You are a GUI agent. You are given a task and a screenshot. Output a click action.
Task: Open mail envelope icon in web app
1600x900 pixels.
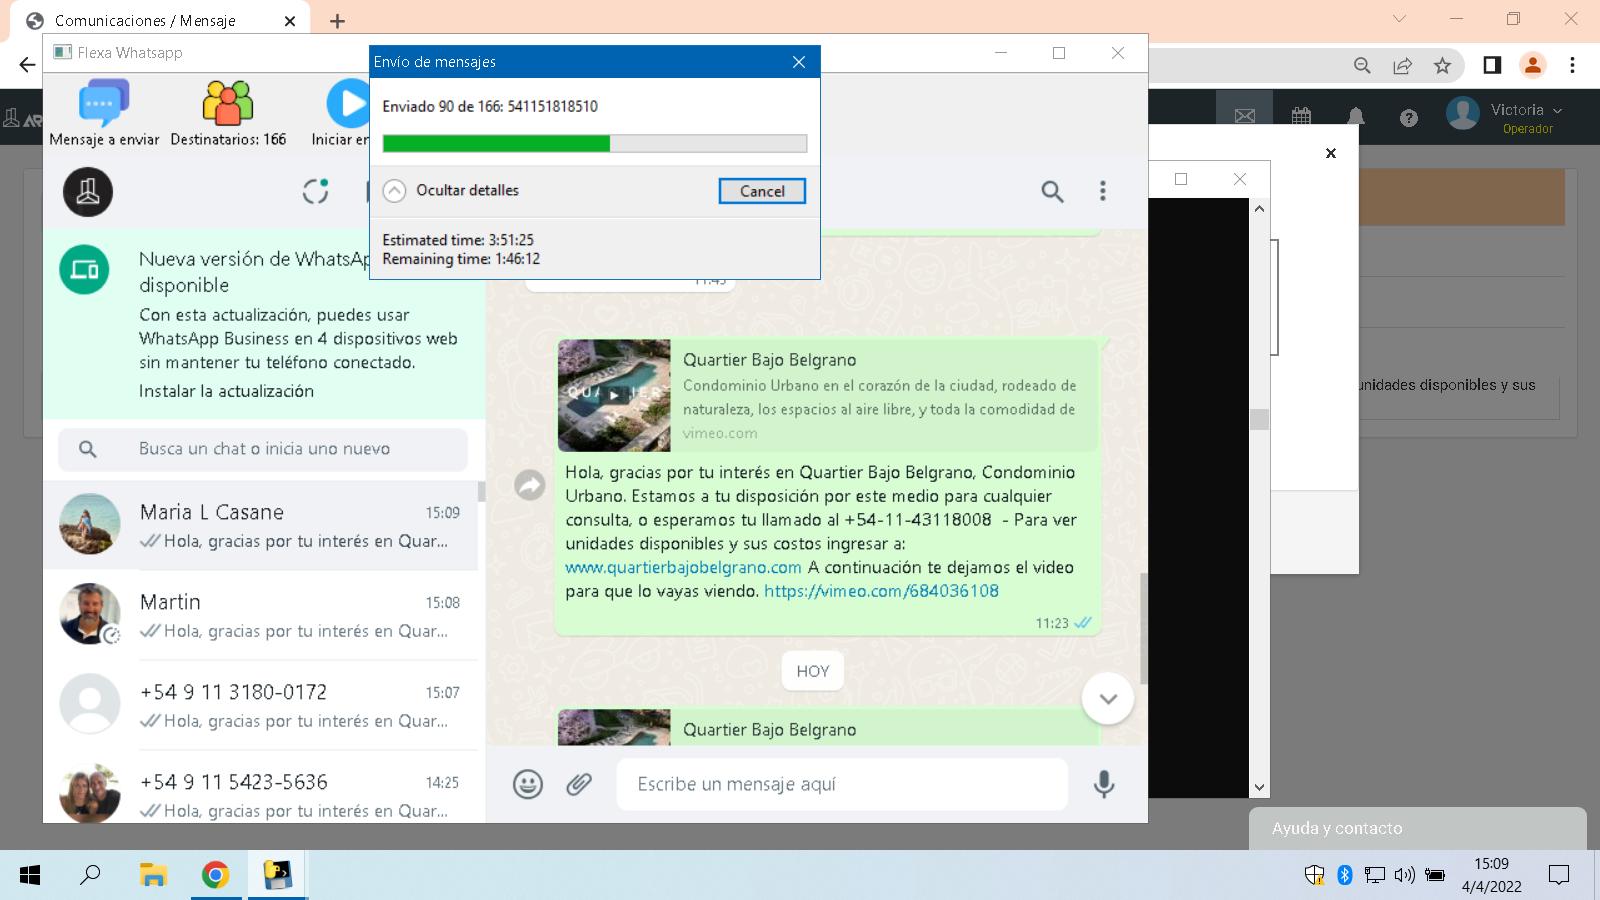click(x=1245, y=116)
